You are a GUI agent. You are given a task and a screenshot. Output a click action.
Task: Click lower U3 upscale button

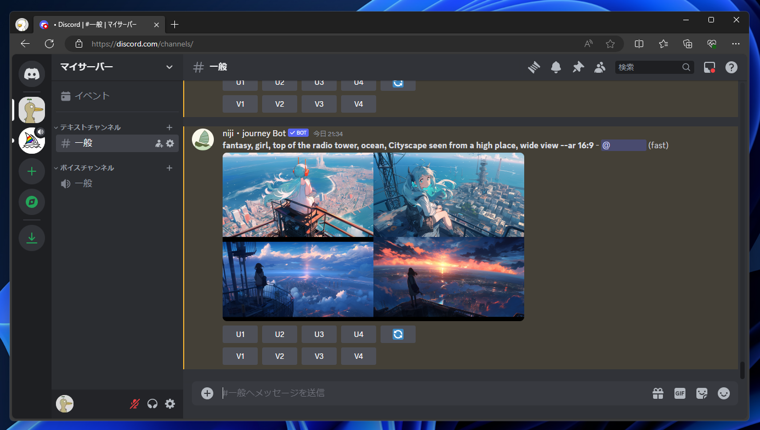coord(319,334)
